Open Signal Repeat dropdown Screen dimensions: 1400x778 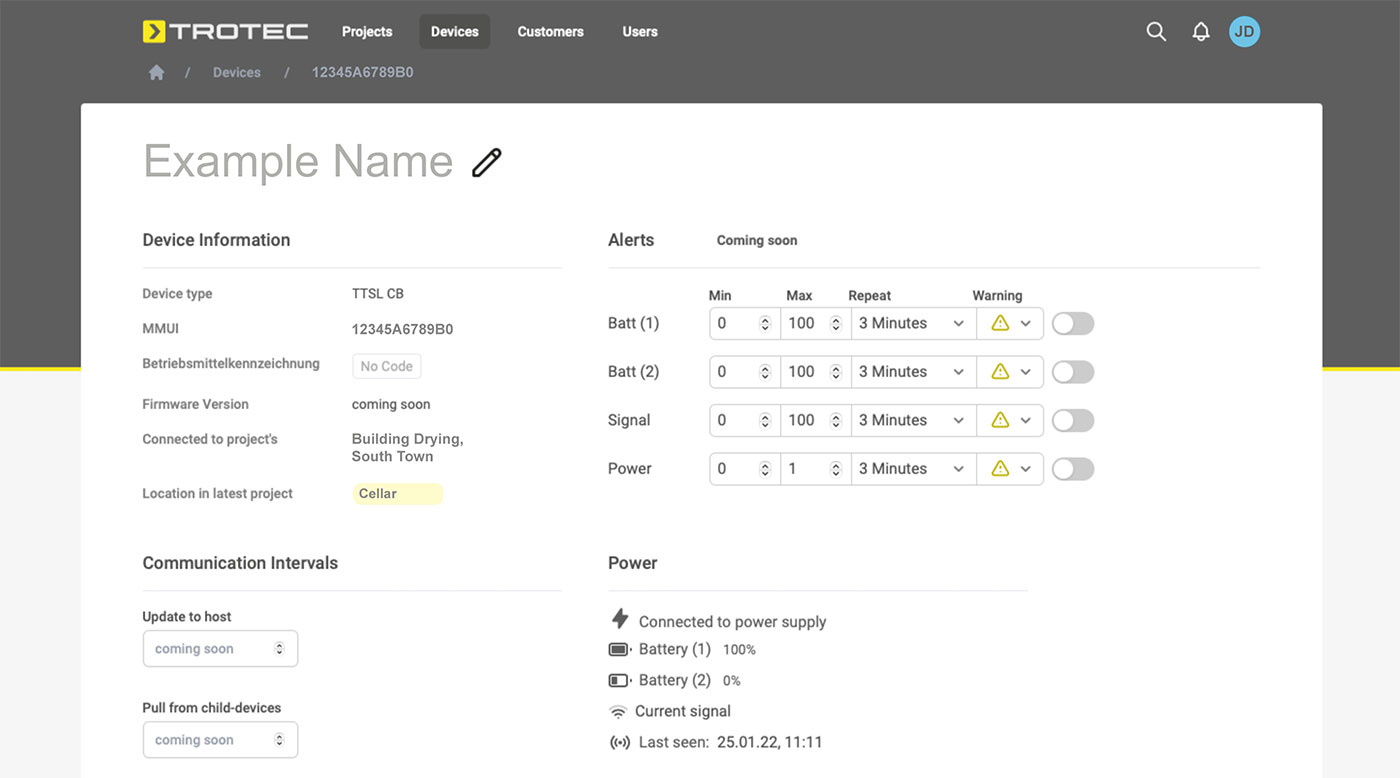(x=913, y=420)
